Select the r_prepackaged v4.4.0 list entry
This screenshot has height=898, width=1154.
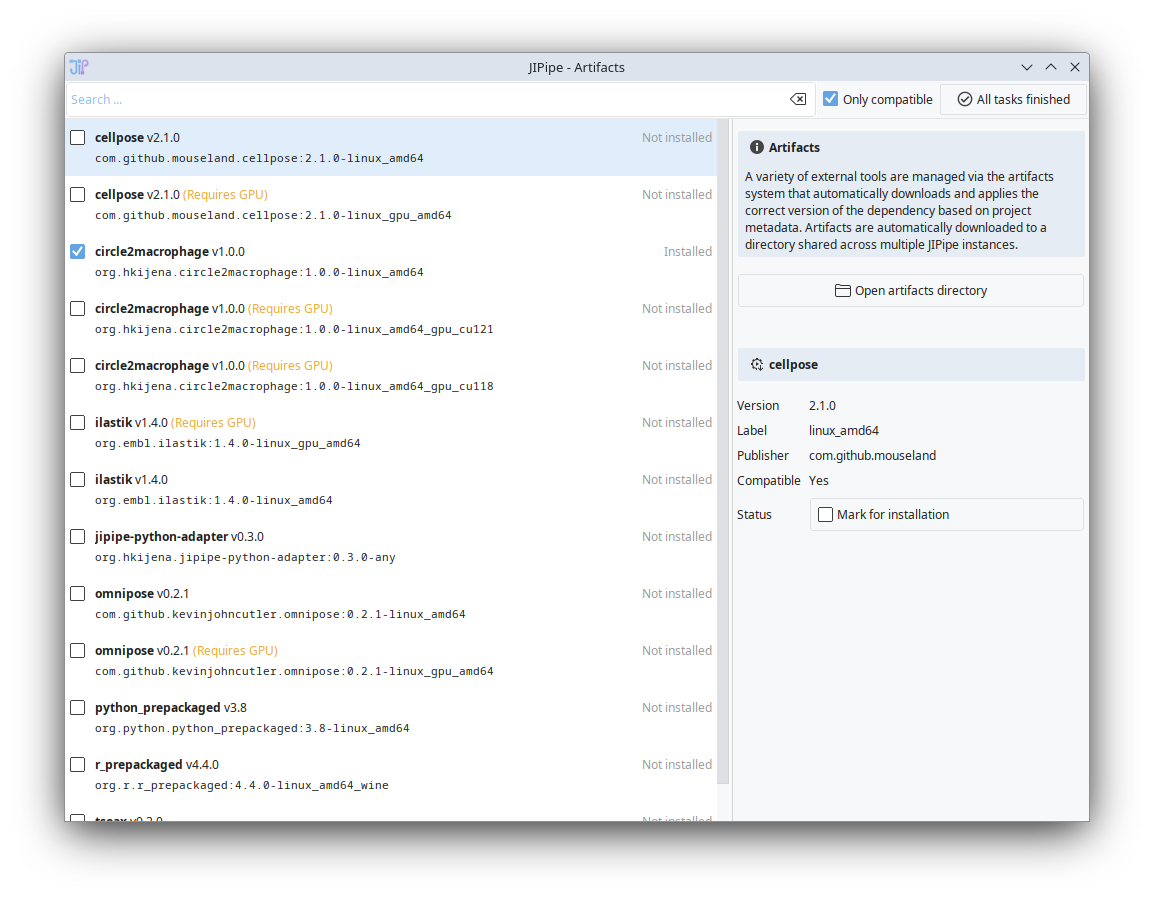[390, 774]
